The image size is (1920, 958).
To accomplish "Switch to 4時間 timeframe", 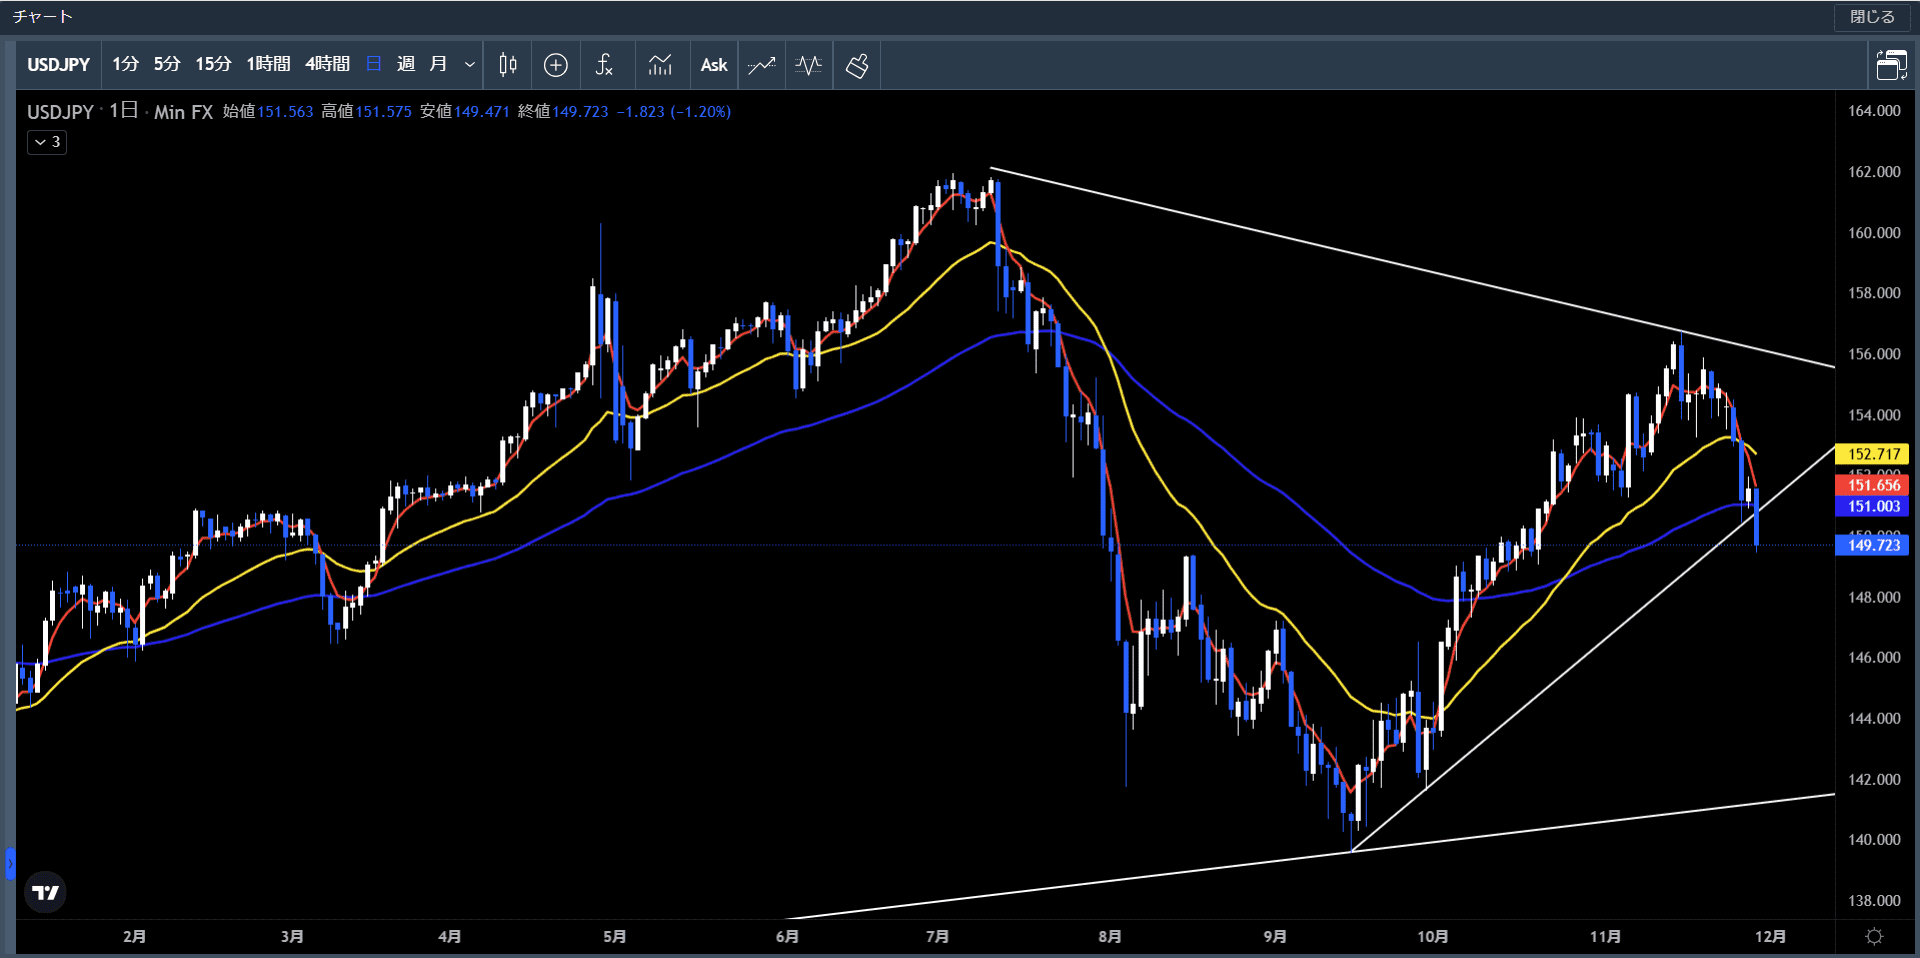I will pyautogui.click(x=327, y=64).
